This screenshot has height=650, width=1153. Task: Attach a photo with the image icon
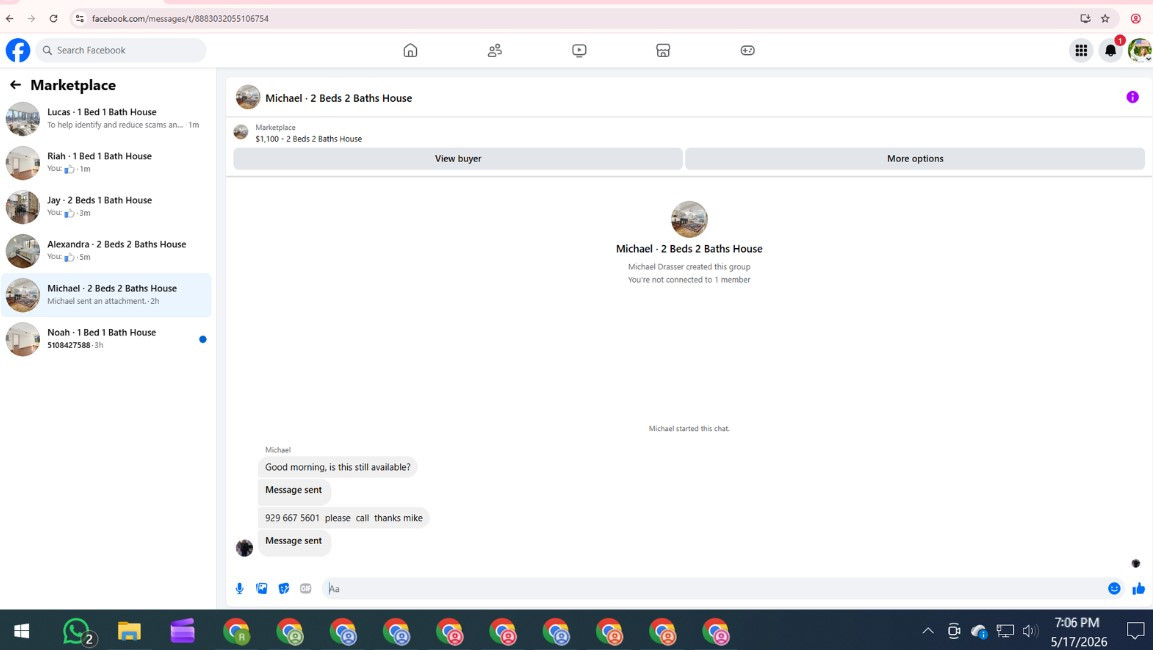[262, 588]
